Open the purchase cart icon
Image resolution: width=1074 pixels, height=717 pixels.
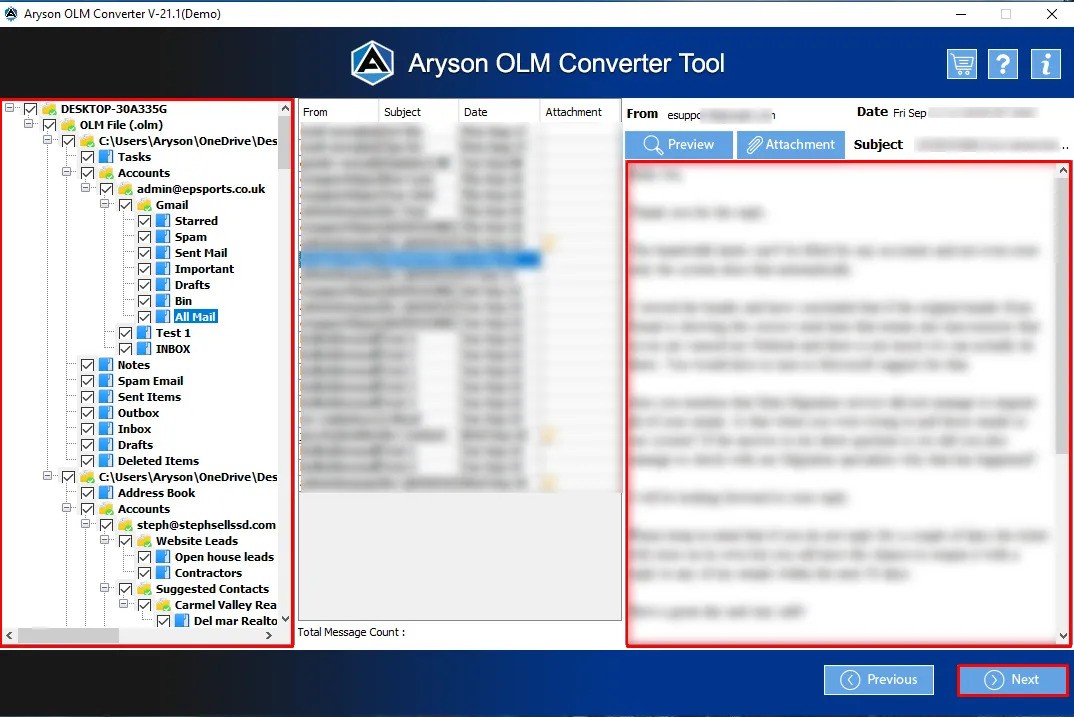point(961,63)
